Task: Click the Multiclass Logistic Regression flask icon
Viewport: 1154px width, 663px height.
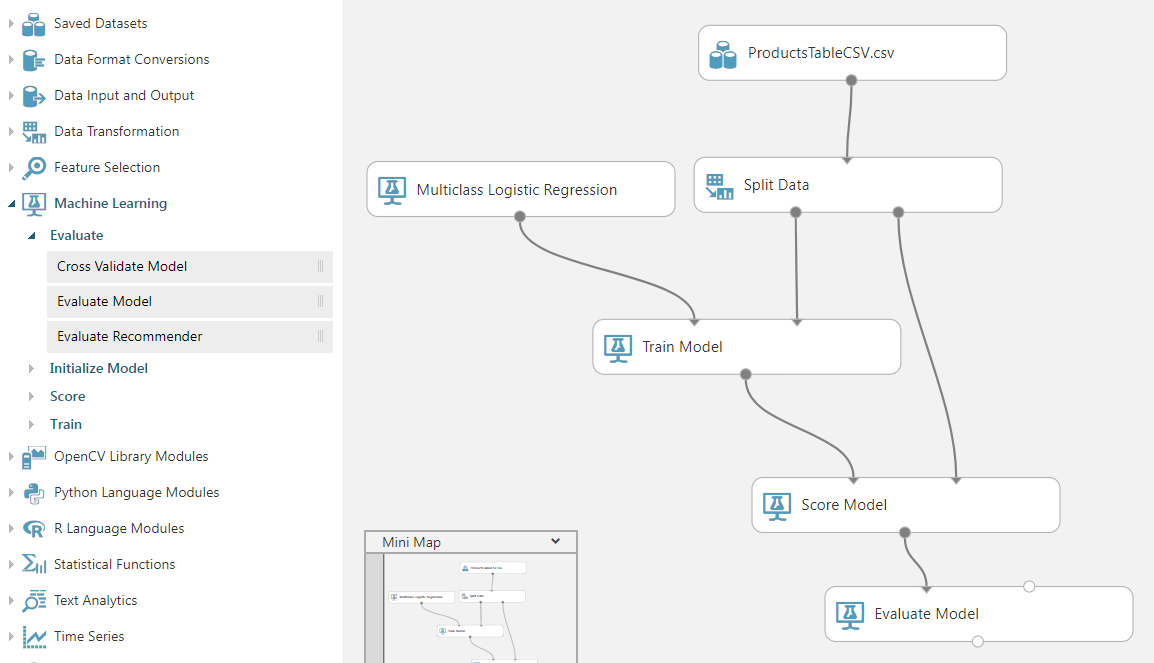Action: pos(390,188)
